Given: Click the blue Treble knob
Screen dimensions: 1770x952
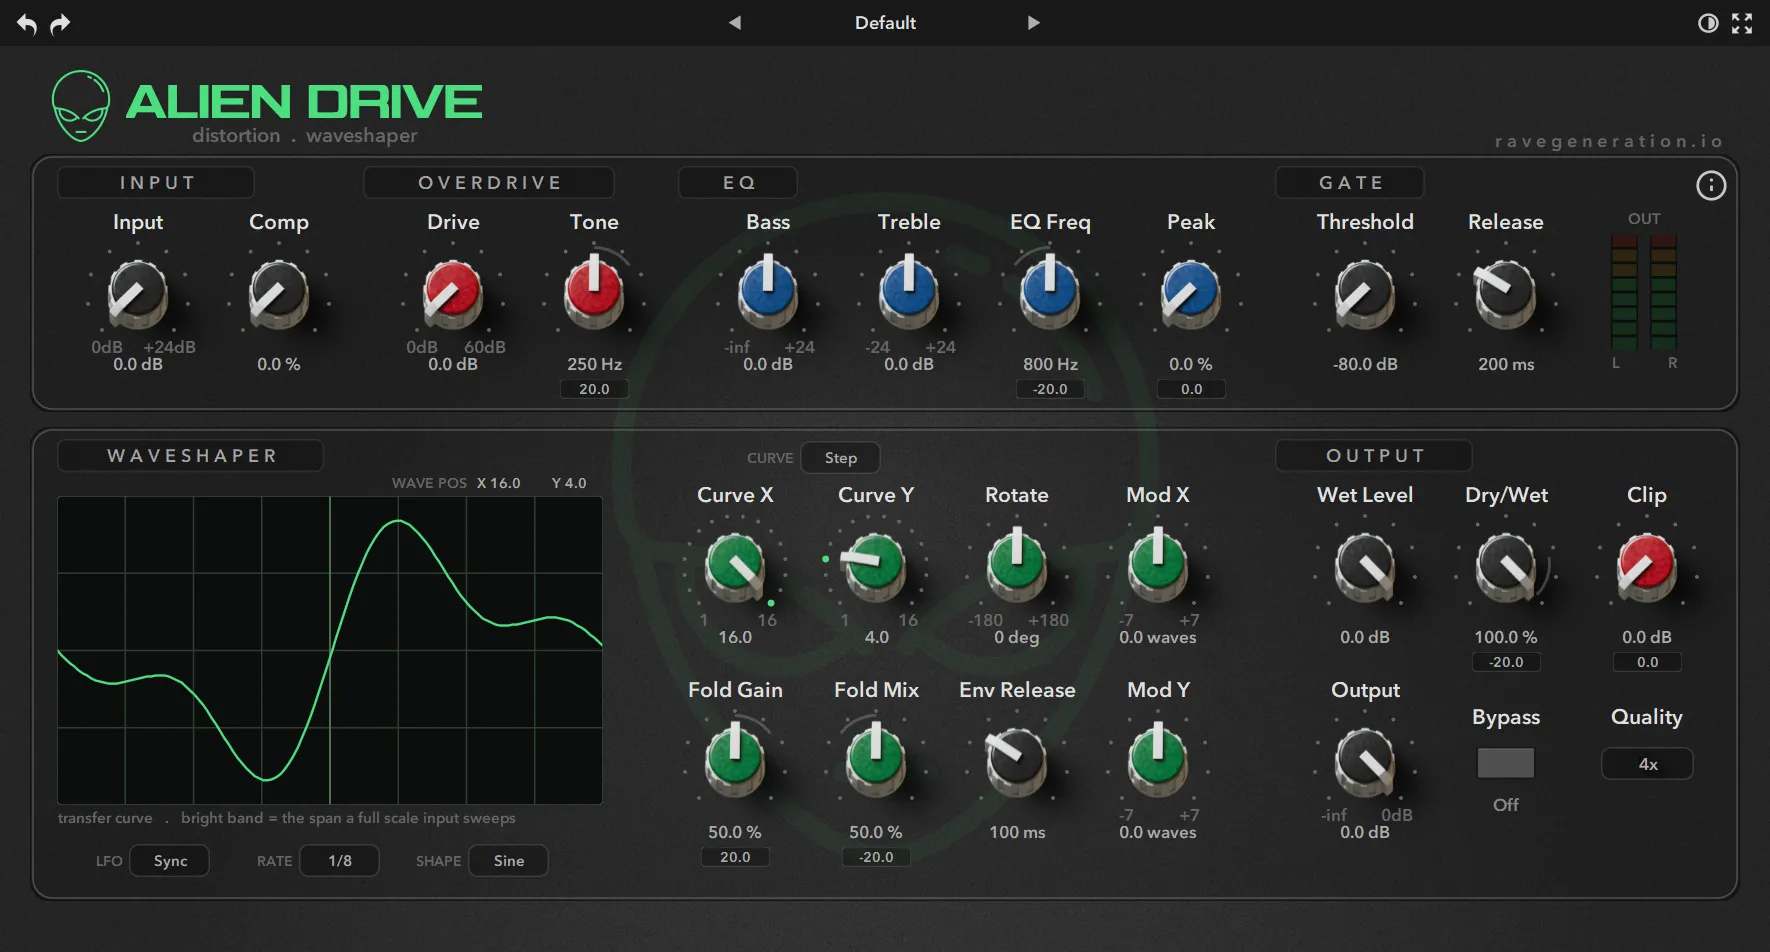Looking at the screenshot, I should (x=909, y=290).
